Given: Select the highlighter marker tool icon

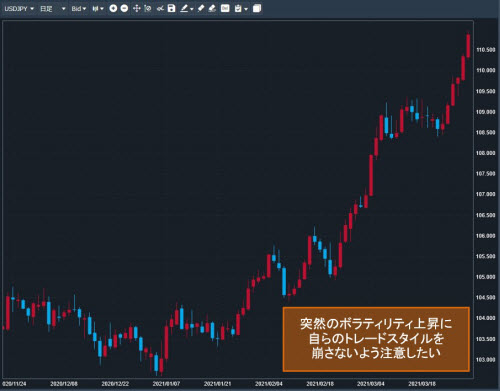Looking at the screenshot, I should pyautogui.click(x=201, y=8).
